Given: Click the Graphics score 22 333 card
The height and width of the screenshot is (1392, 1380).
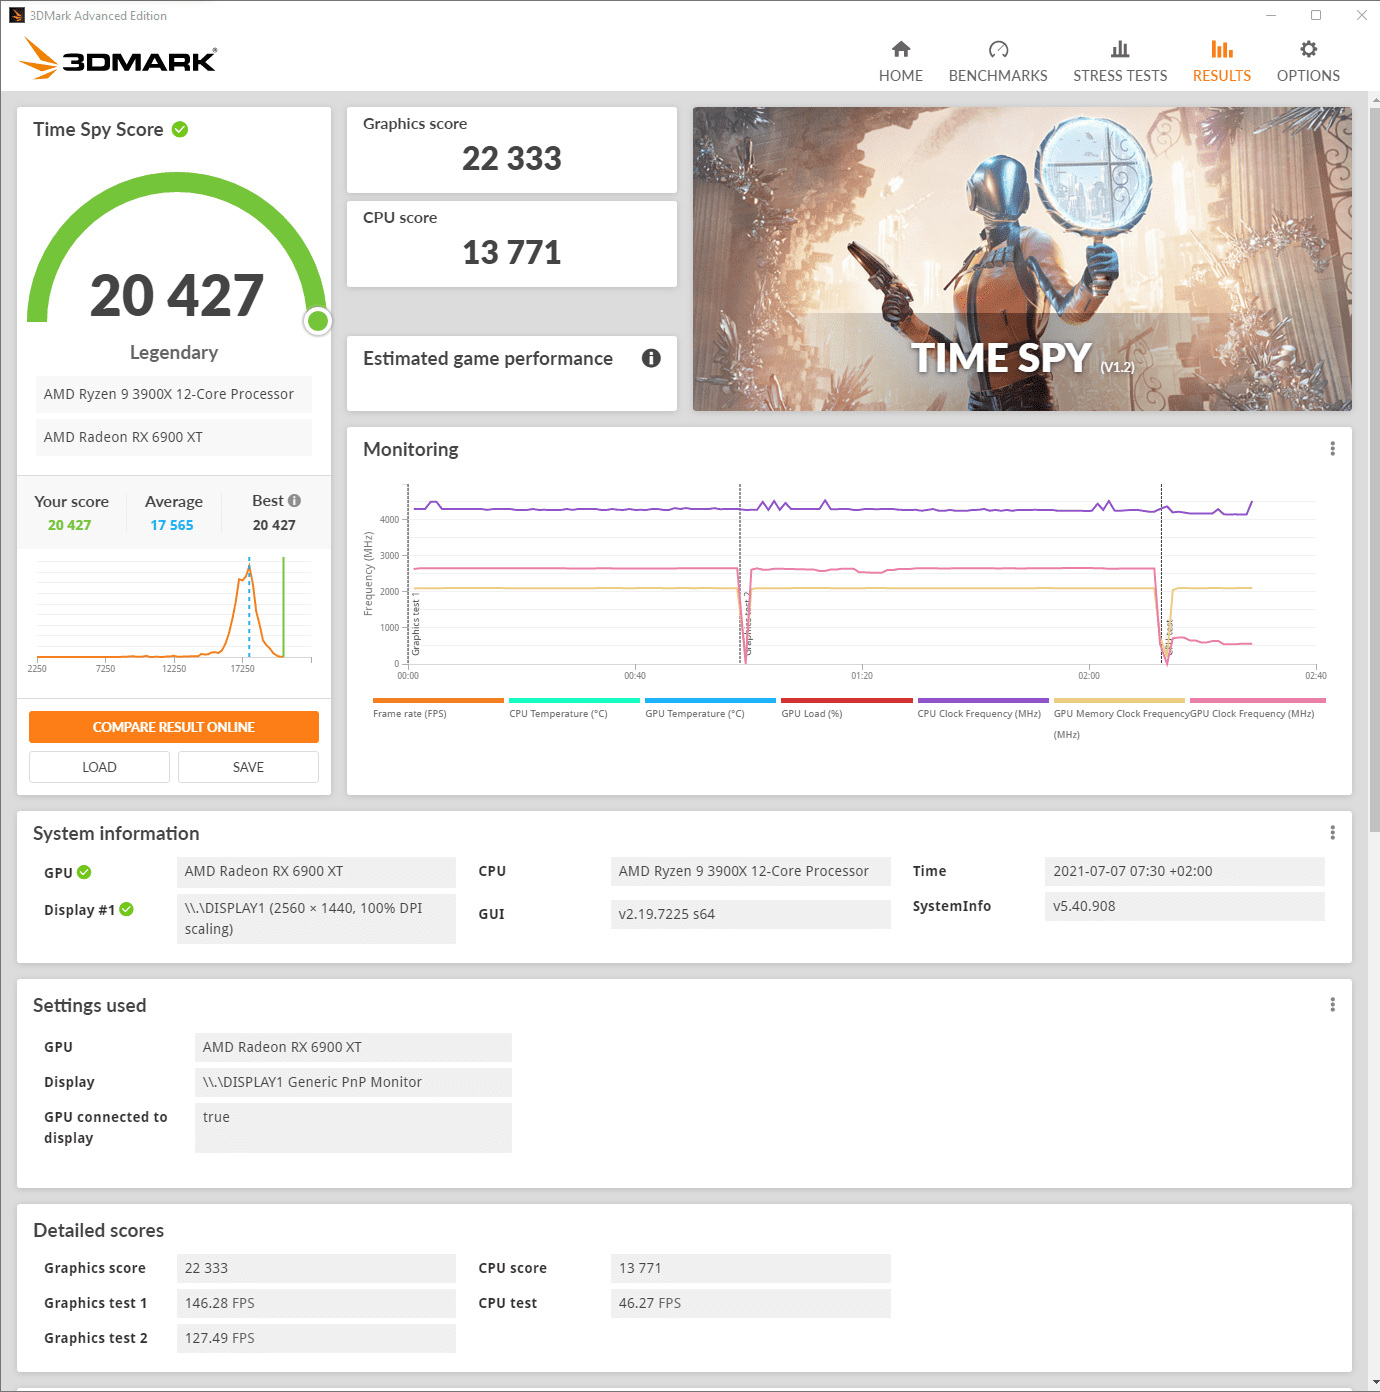Looking at the screenshot, I should [x=512, y=150].
